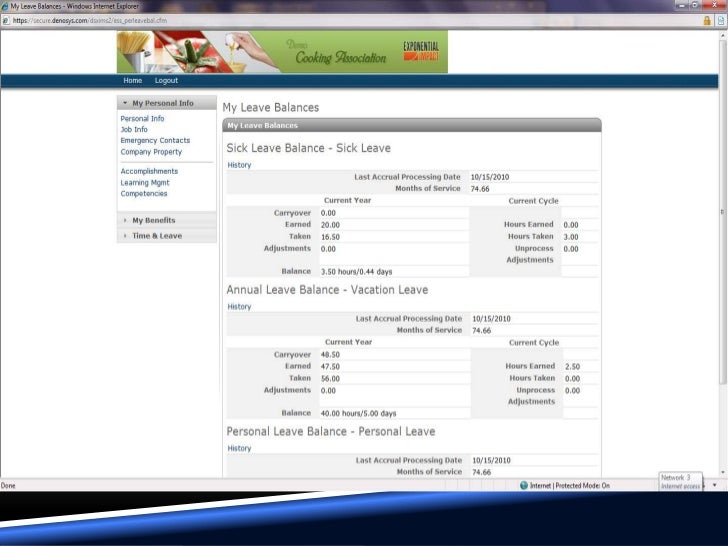Image resolution: width=728 pixels, height=546 pixels.
Task: Open Competencies link
Action: click(x=143, y=194)
